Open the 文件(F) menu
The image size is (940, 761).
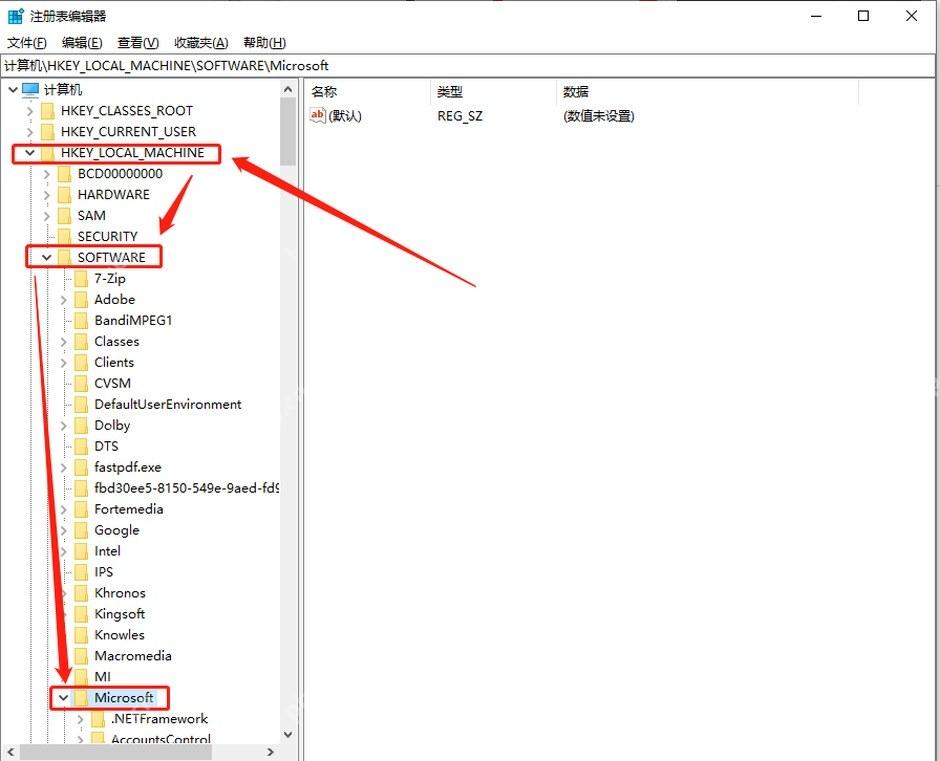pos(26,43)
